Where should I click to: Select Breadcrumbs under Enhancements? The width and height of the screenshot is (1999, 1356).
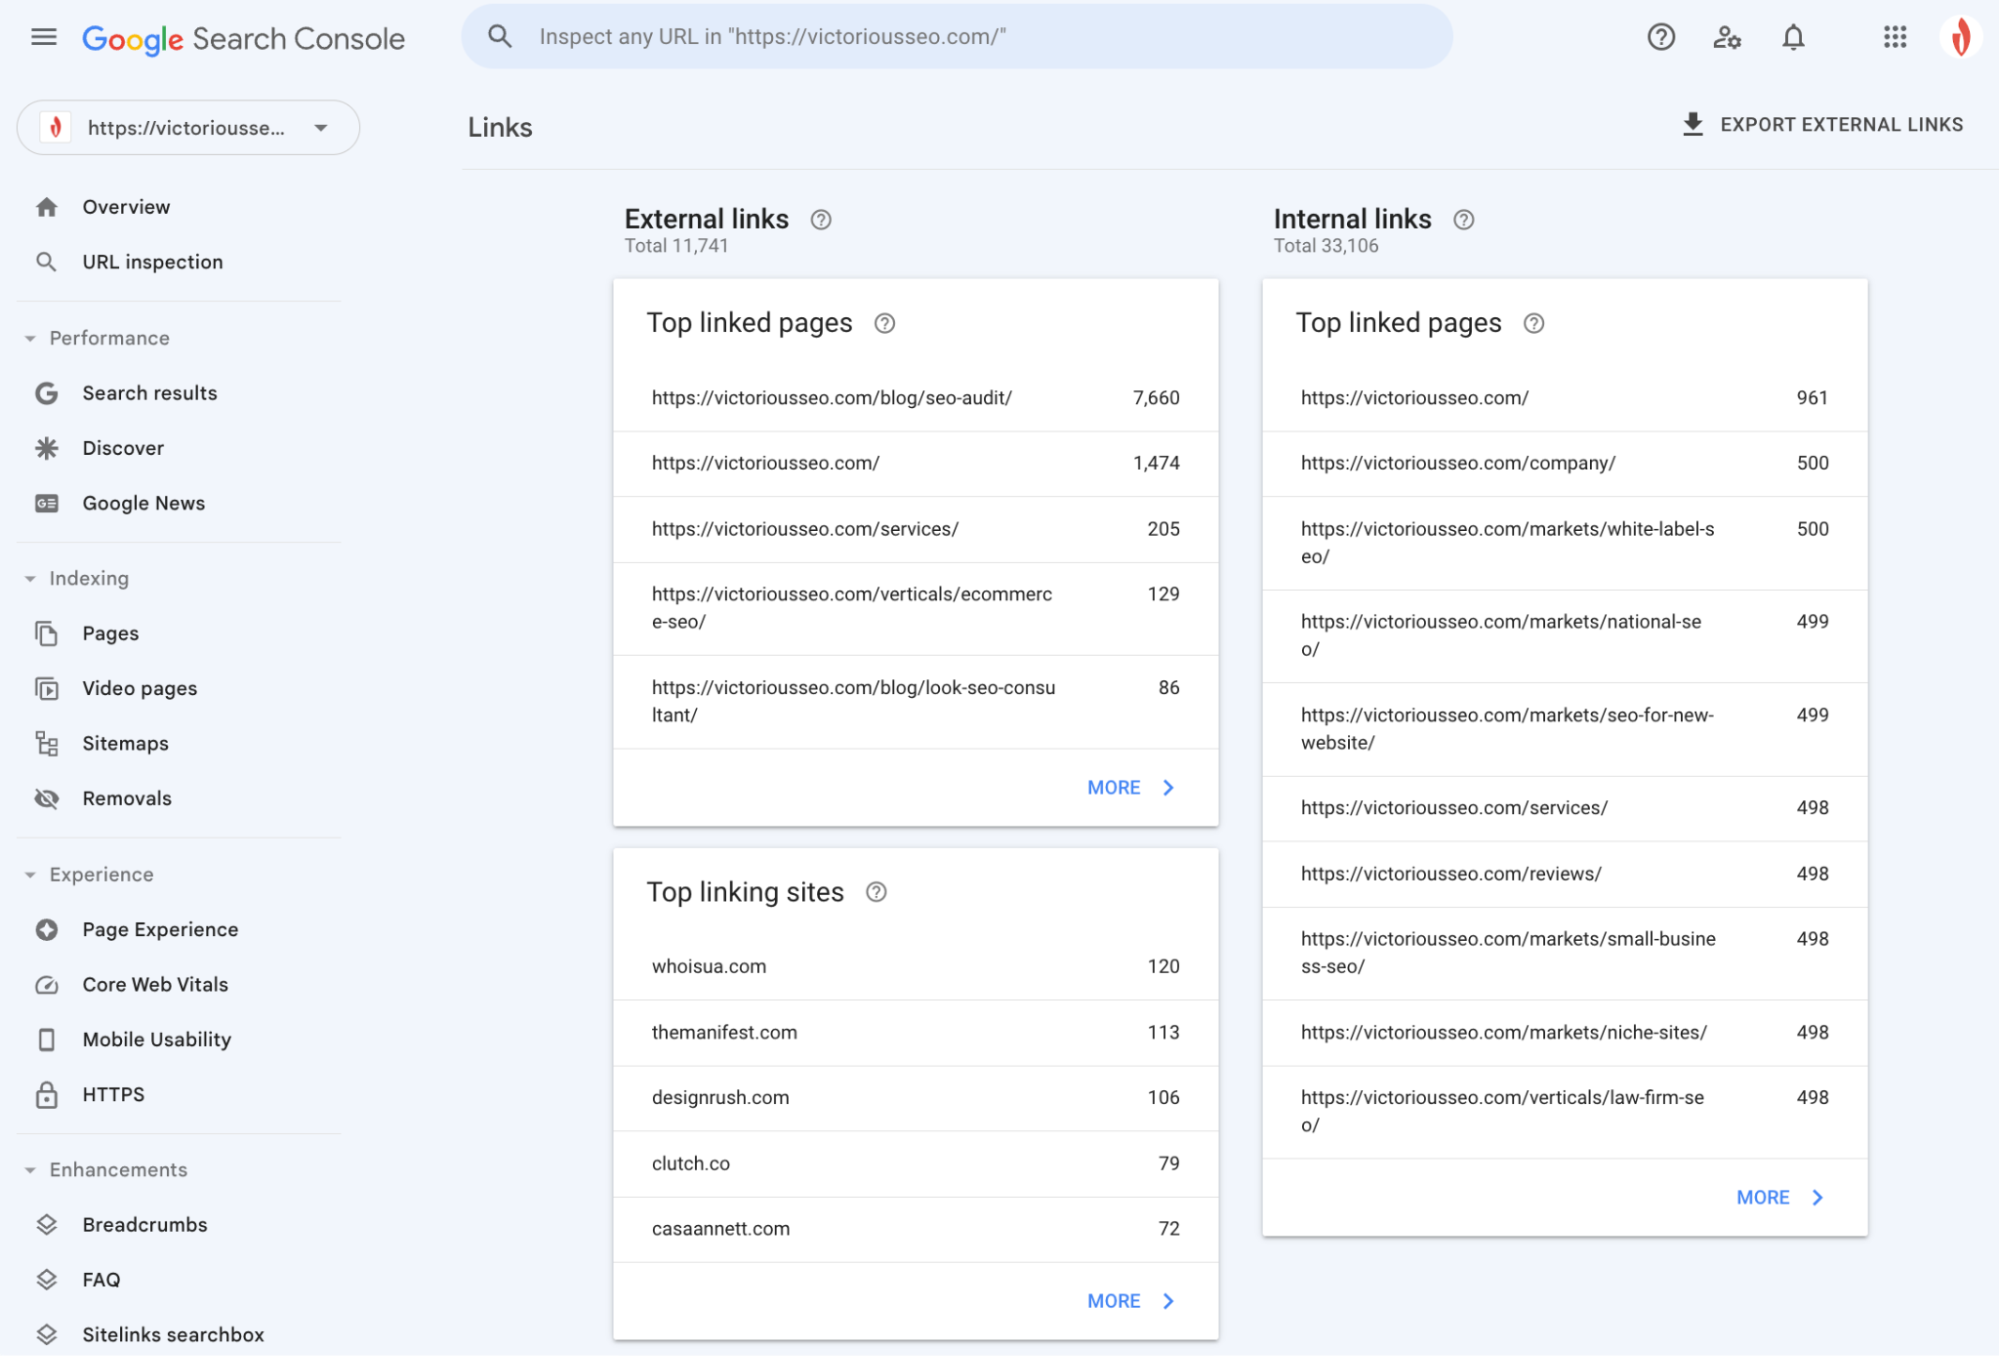[144, 1224]
